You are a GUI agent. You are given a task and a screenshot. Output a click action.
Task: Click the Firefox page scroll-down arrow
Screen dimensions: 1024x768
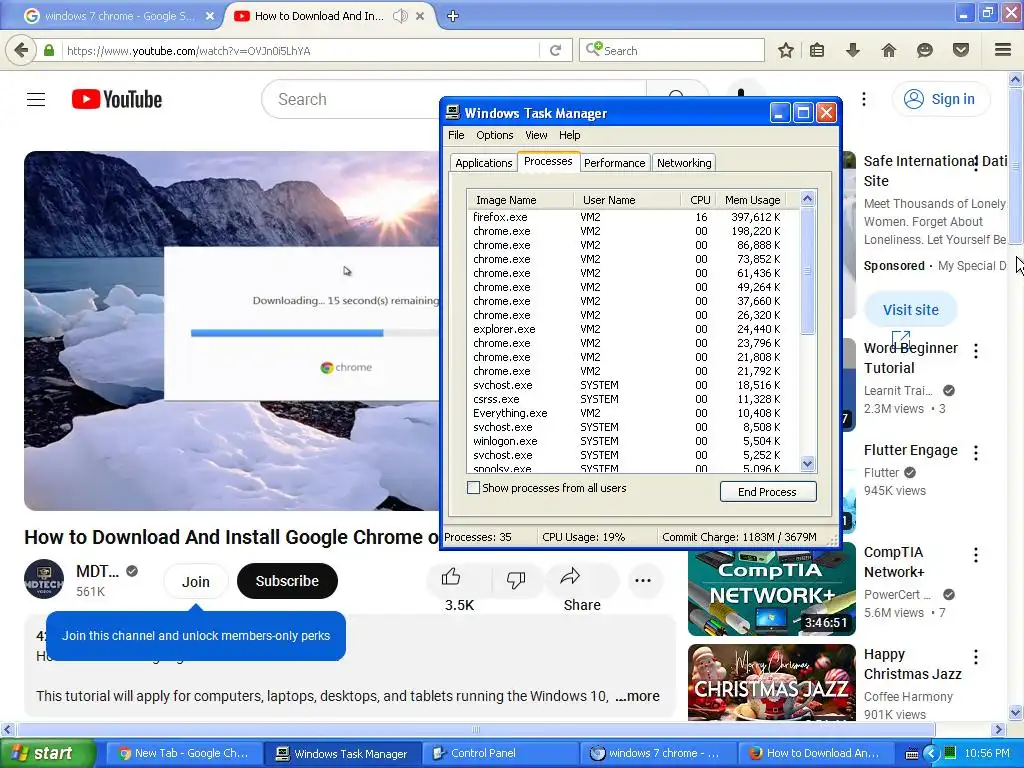tap(1016, 712)
